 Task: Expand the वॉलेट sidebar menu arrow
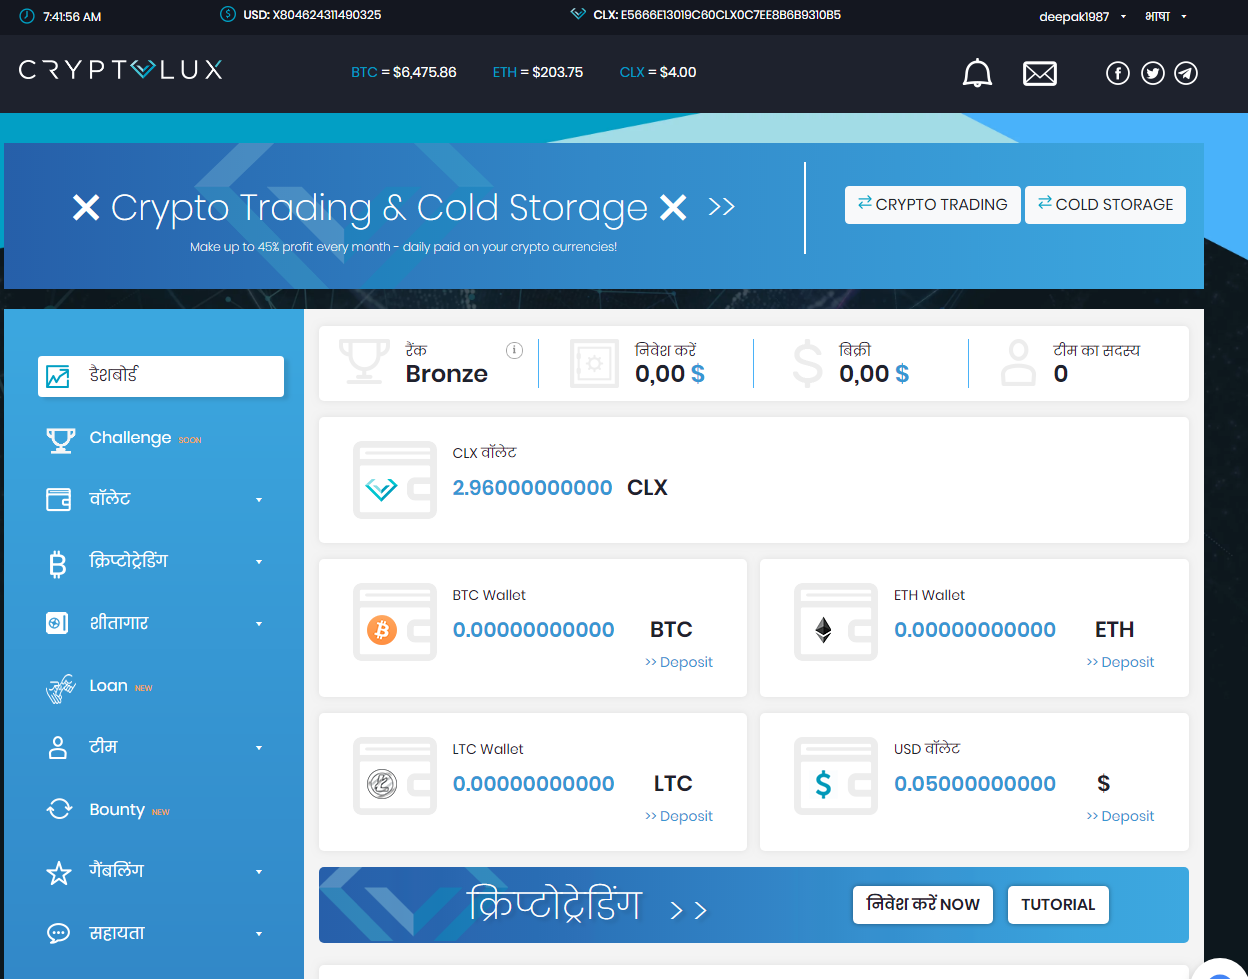click(259, 500)
